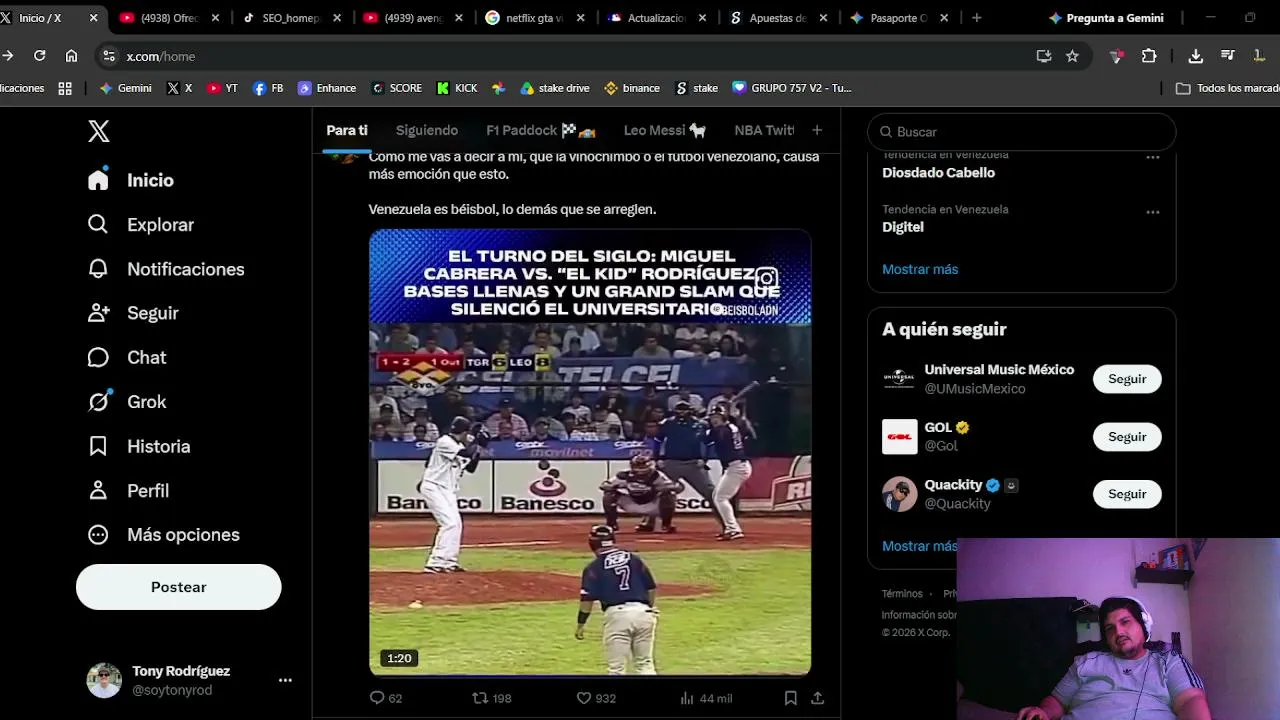Open the KICK bookmark
1280x720 pixels.
click(x=457, y=88)
